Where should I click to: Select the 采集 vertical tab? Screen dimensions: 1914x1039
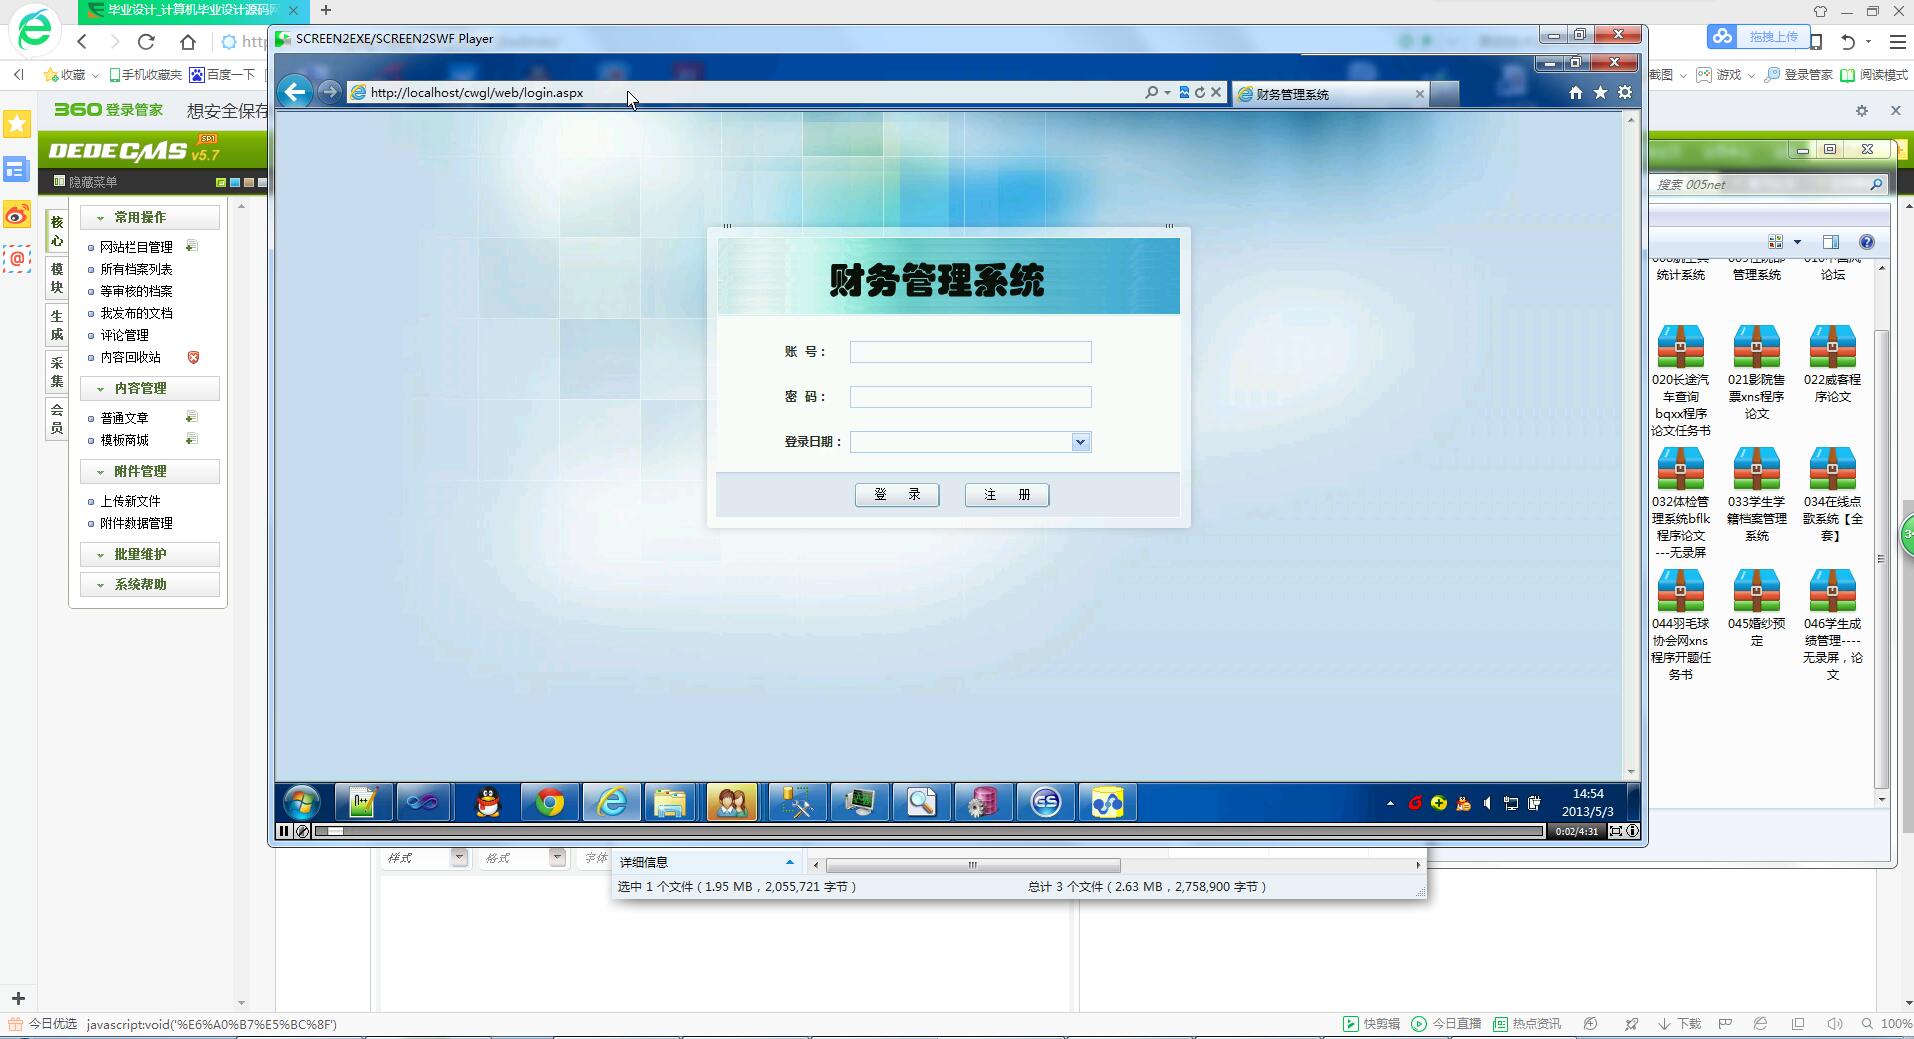pyautogui.click(x=57, y=372)
